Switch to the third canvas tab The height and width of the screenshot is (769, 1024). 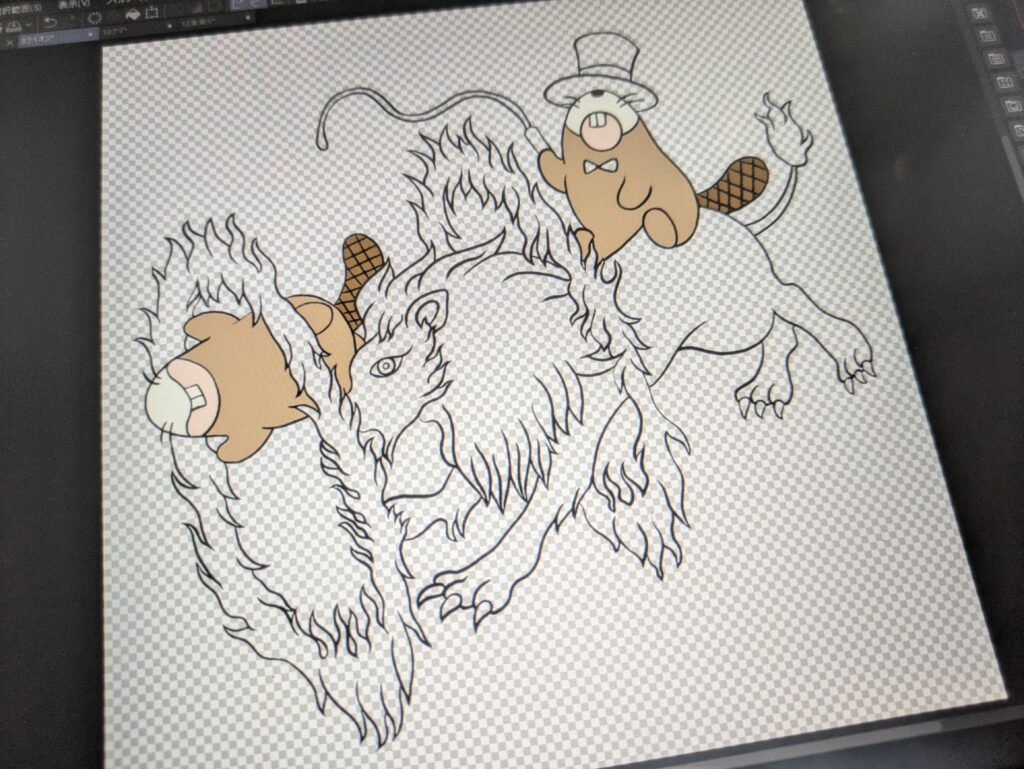point(214,22)
